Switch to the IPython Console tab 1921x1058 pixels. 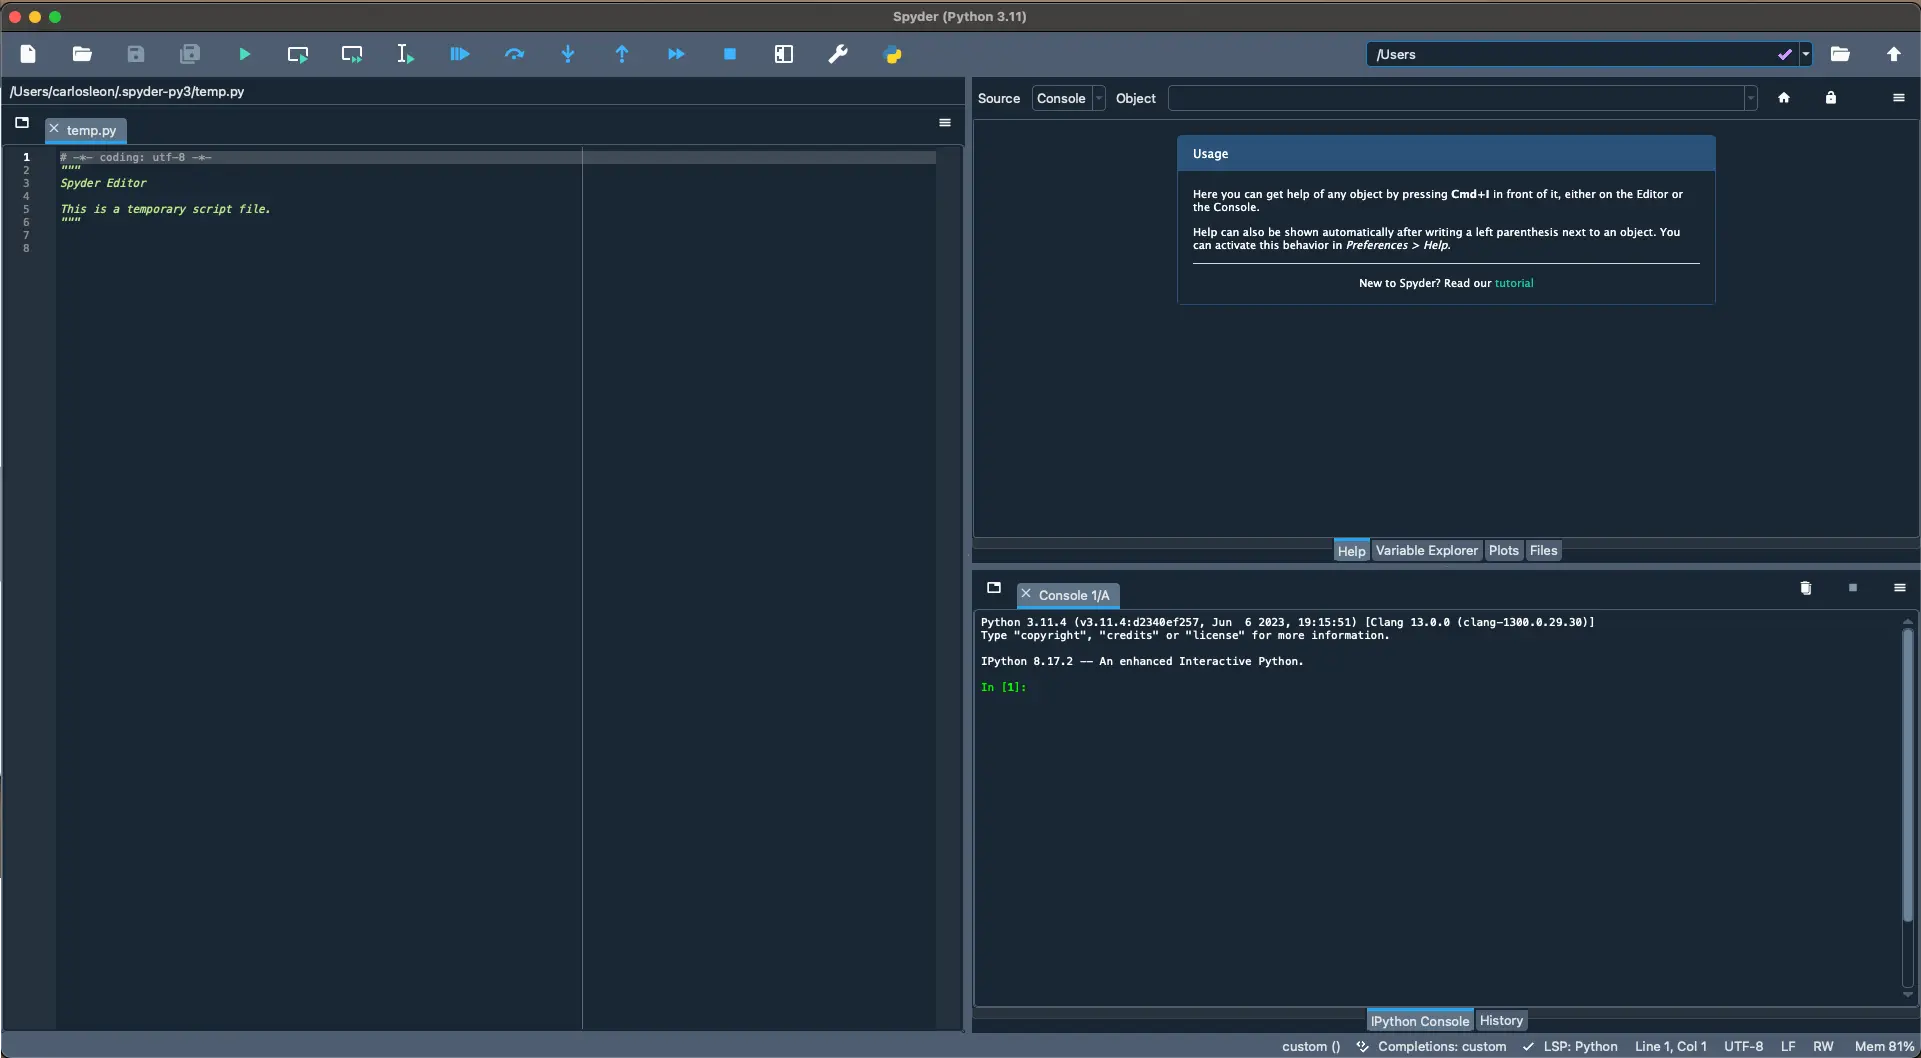coord(1419,1021)
